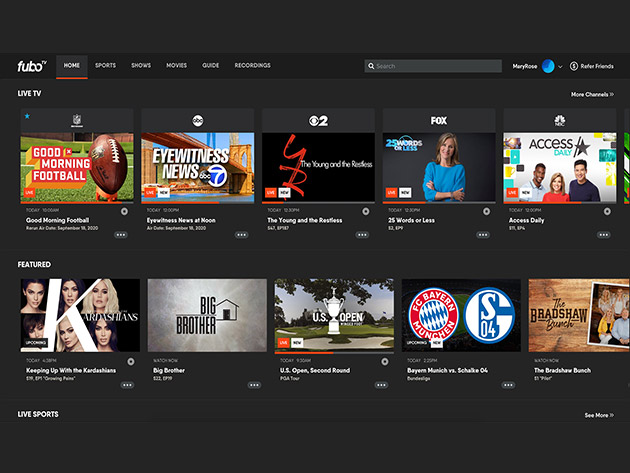
Task: Go to the Sports tab
Action: (106, 66)
